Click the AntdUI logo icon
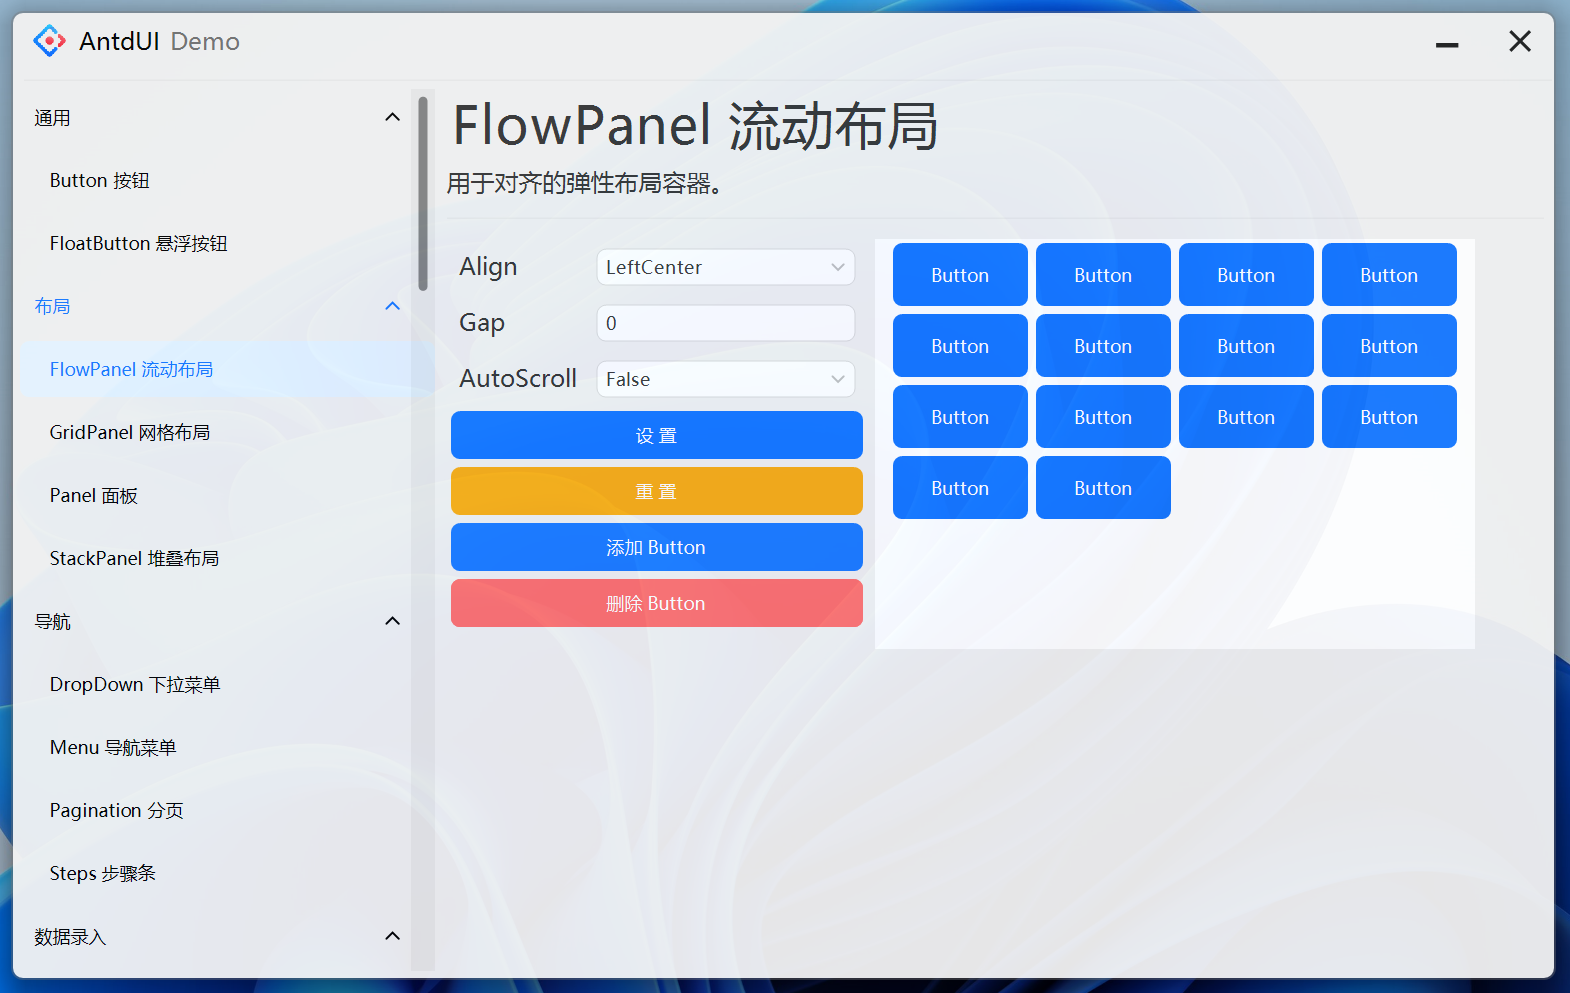 49,41
